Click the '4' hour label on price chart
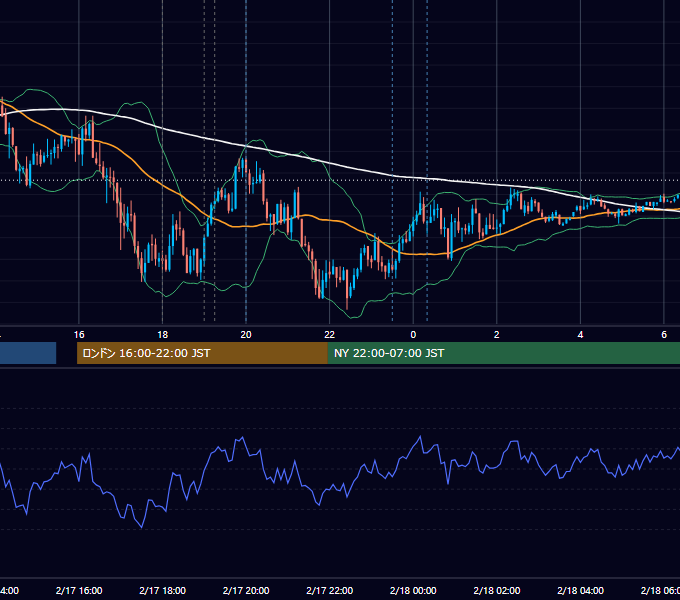This screenshot has height=600, width=680. [580, 335]
